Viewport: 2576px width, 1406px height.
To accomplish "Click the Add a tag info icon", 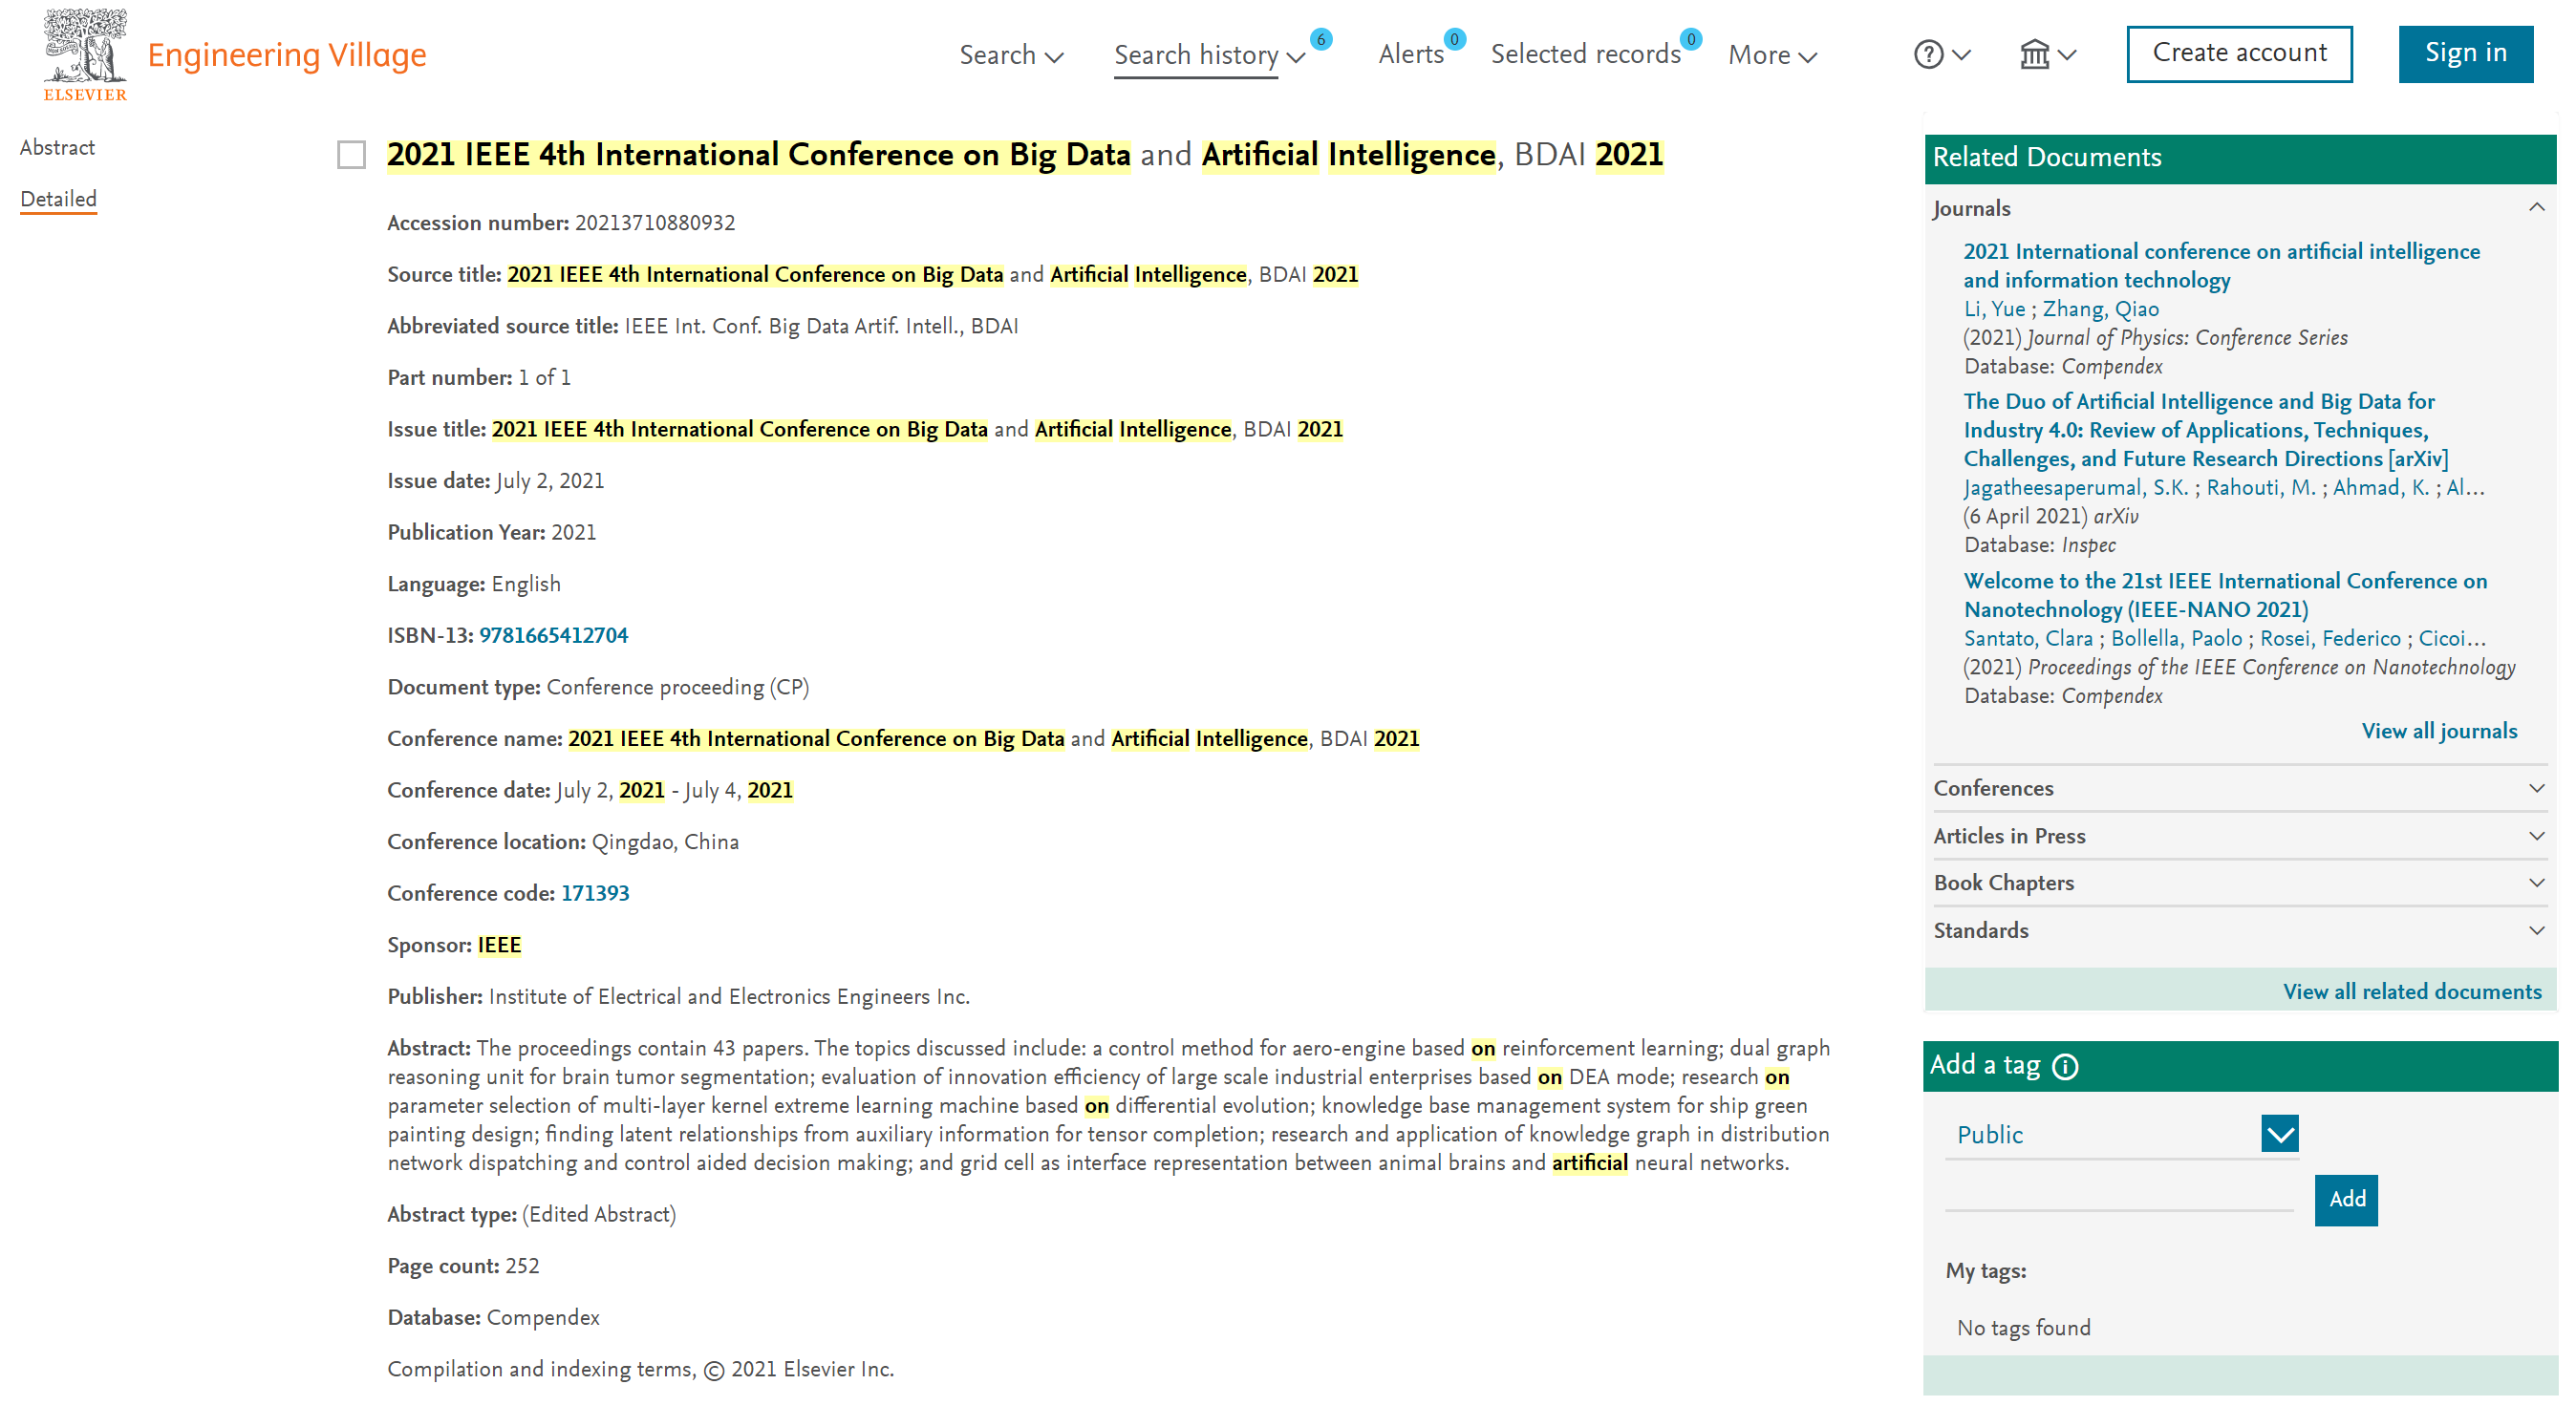I will click(x=2065, y=1067).
